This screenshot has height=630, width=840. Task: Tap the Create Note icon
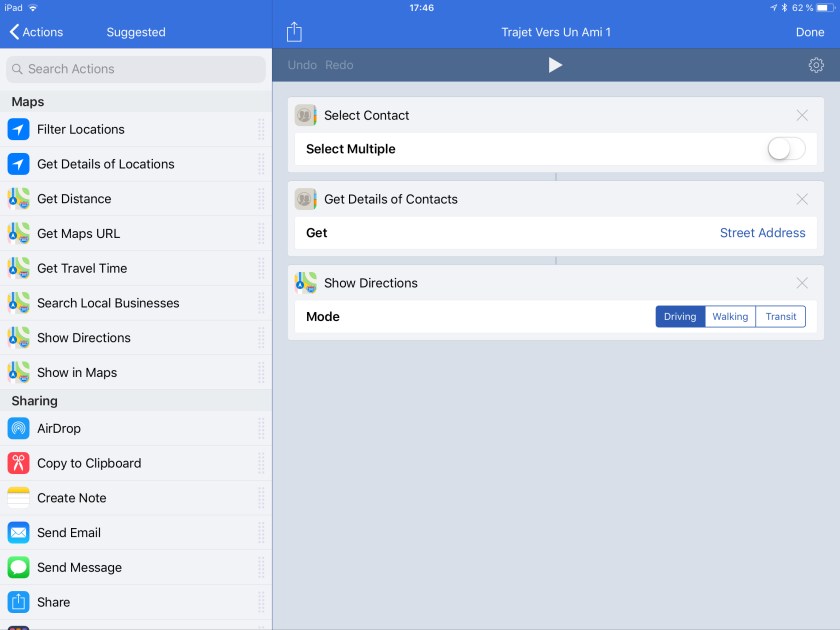click(19, 498)
